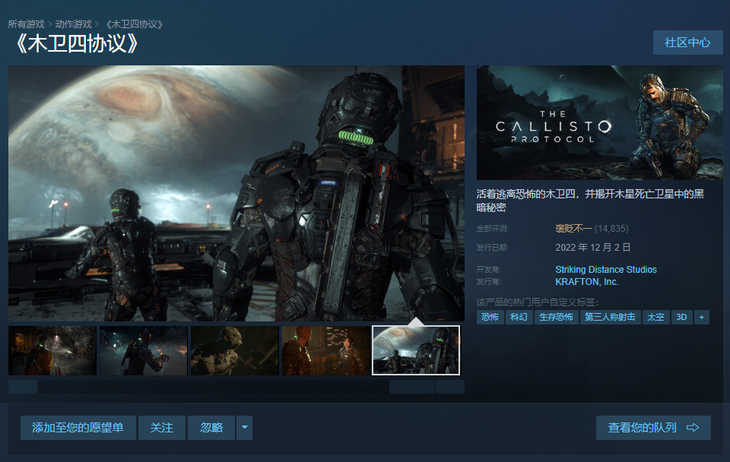The height and width of the screenshot is (462, 730).
Task: Click the left scroll handle under thumbnails
Action: [x=23, y=387]
